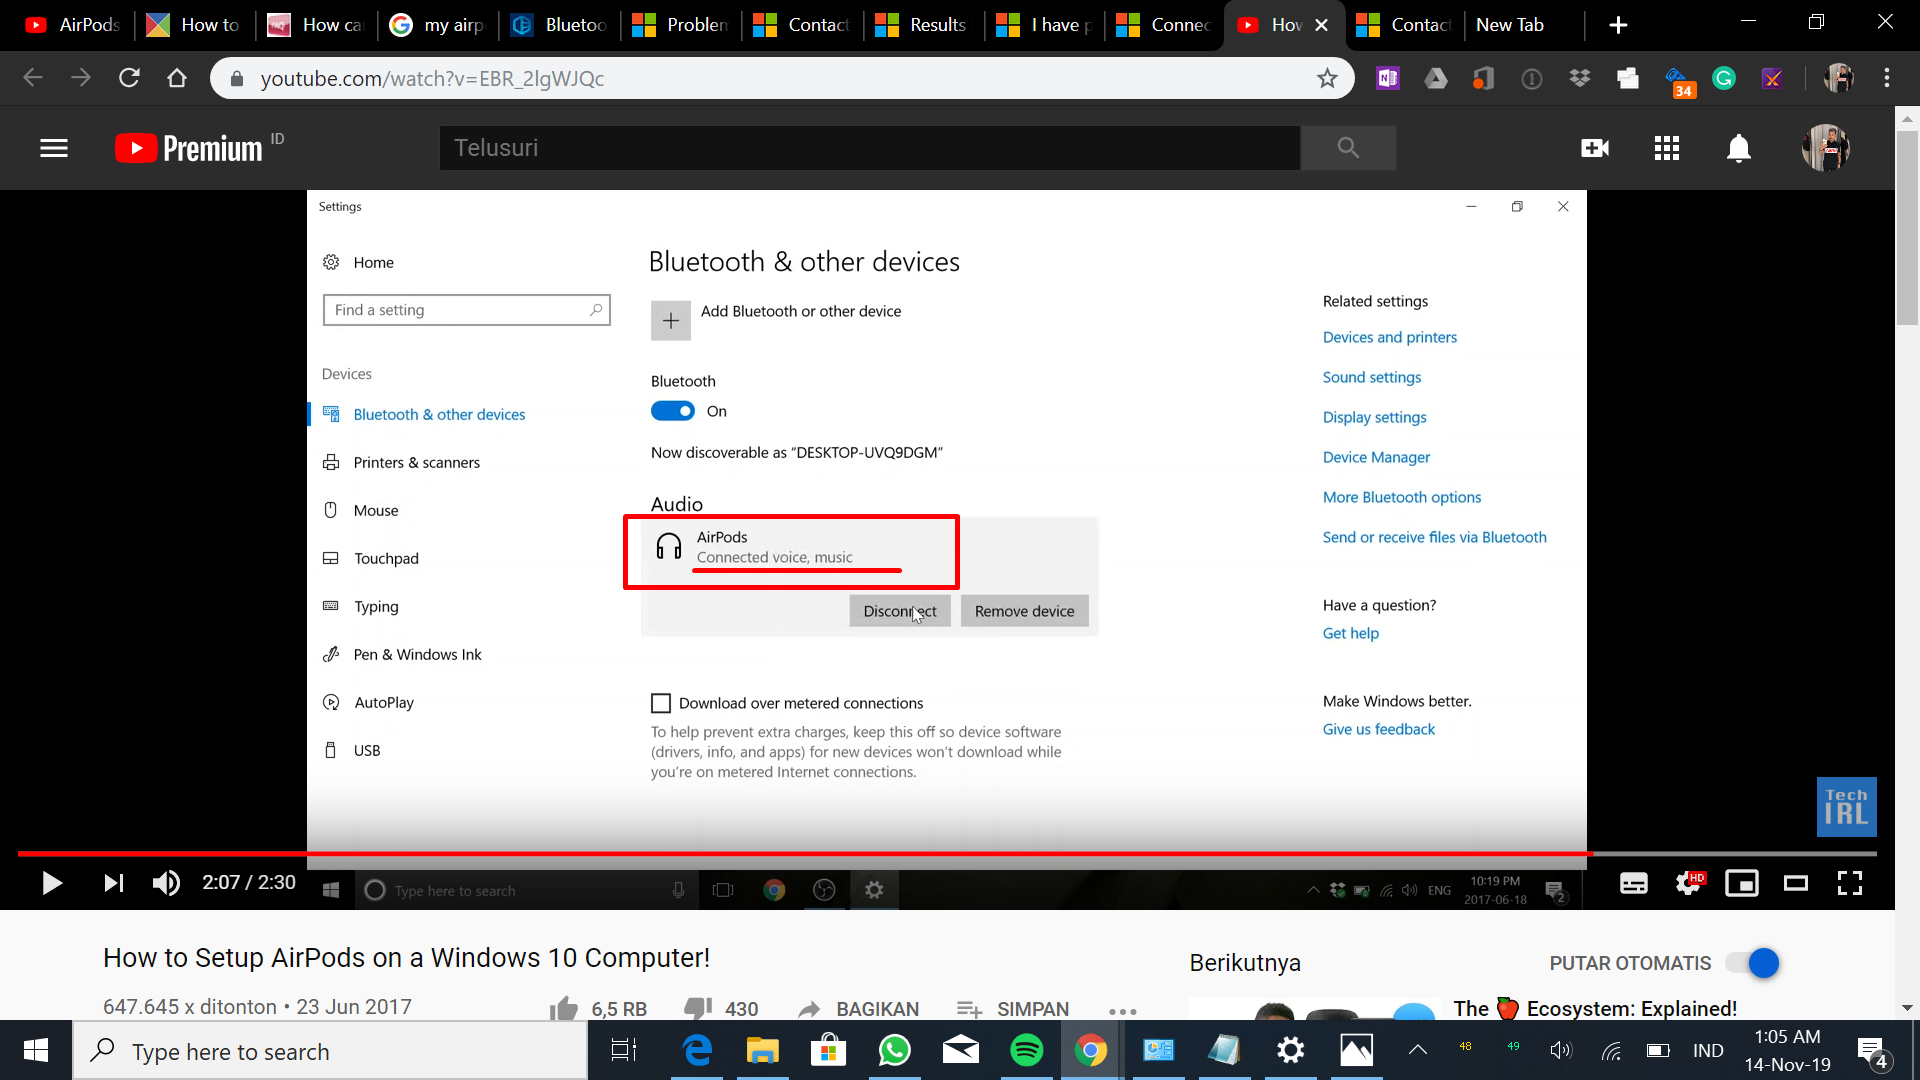Select Printers & scanners settings option
The height and width of the screenshot is (1080, 1920).
(x=417, y=462)
